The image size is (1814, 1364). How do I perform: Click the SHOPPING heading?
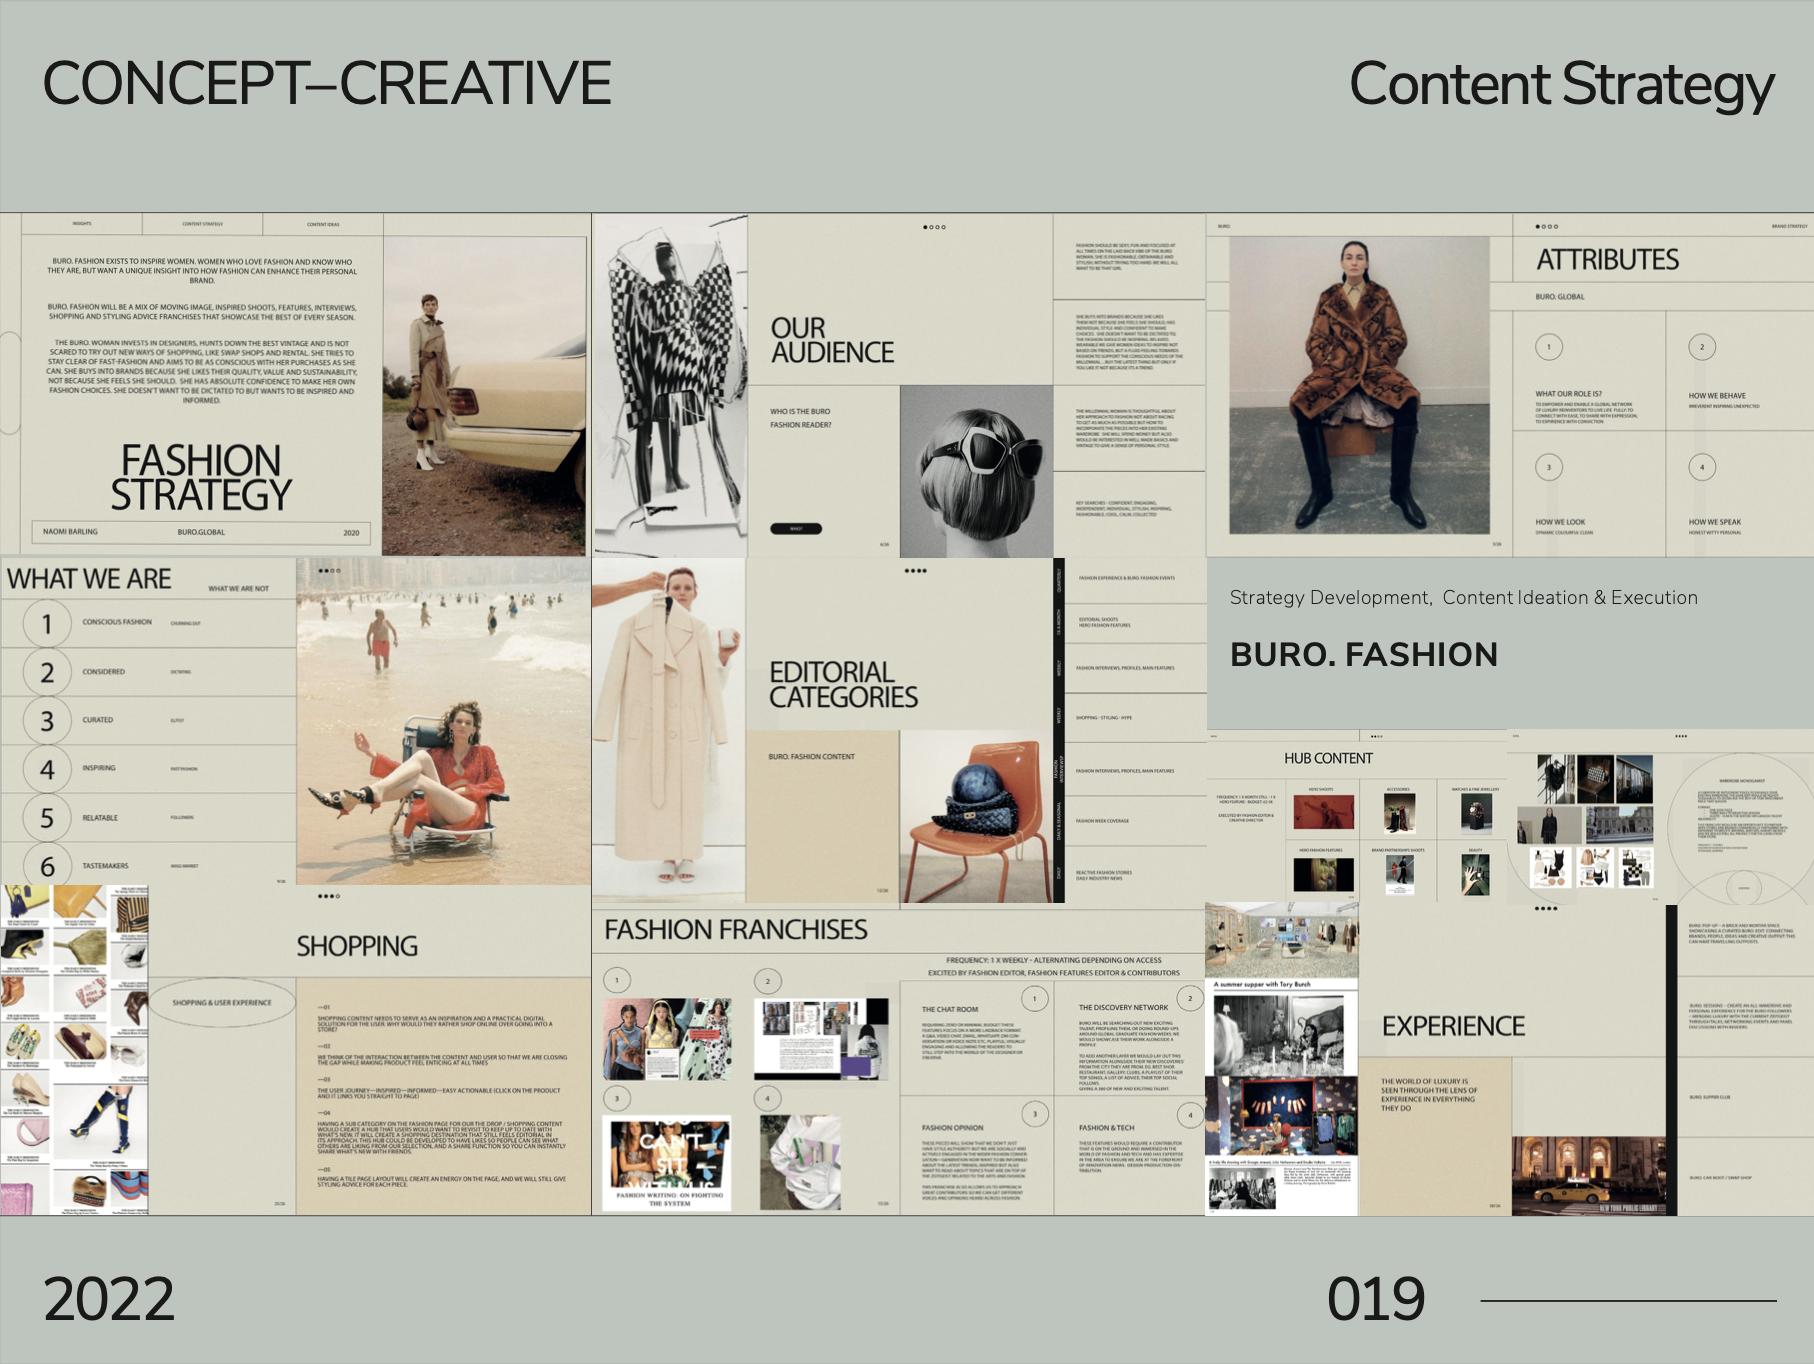[357, 946]
